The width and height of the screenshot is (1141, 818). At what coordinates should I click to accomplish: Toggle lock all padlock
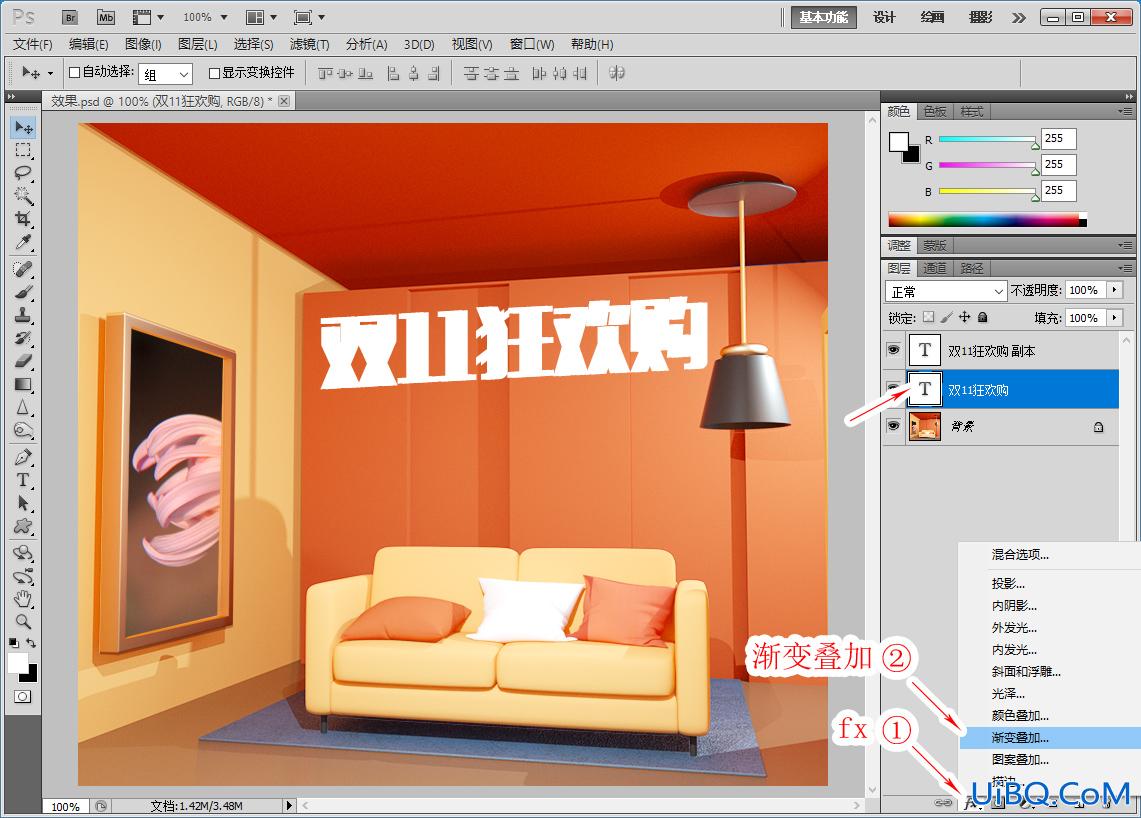point(982,317)
